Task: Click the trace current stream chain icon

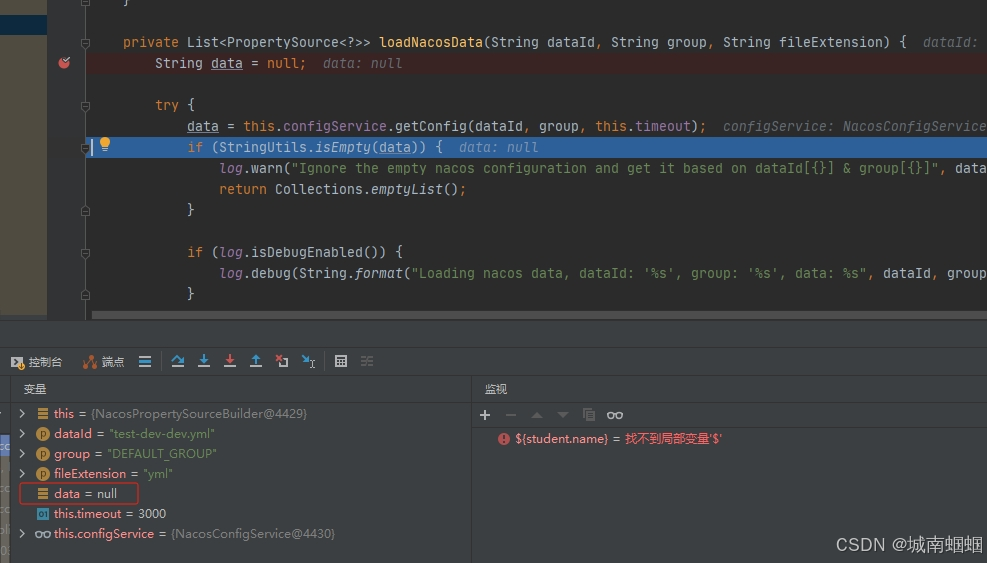Action: [x=366, y=361]
